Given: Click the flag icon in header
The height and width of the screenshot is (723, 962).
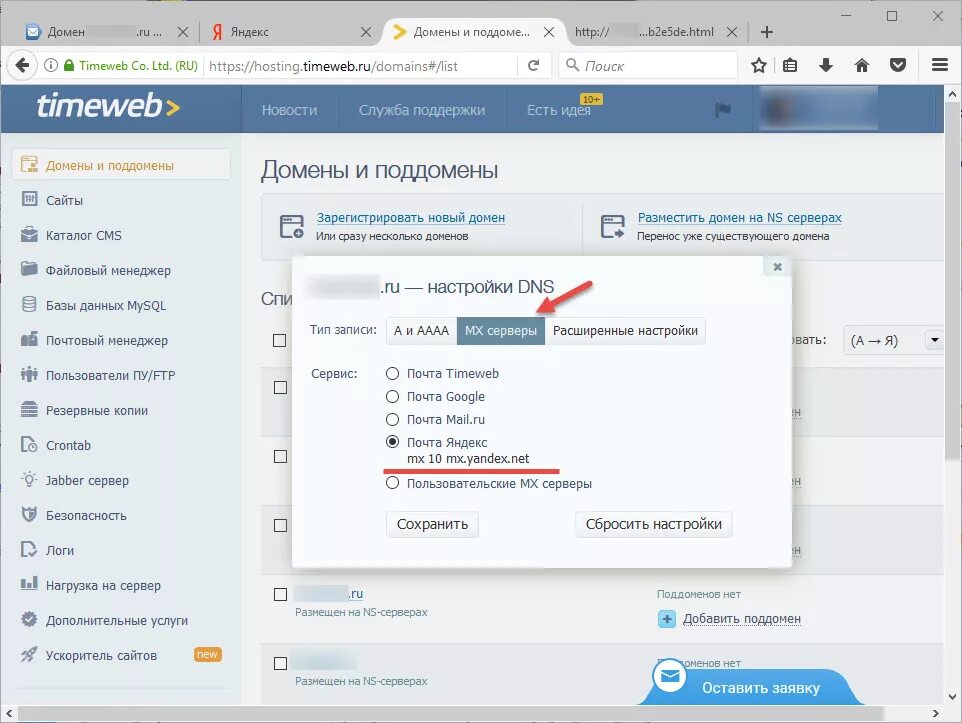Looking at the screenshot, I should tap(723, 110).
